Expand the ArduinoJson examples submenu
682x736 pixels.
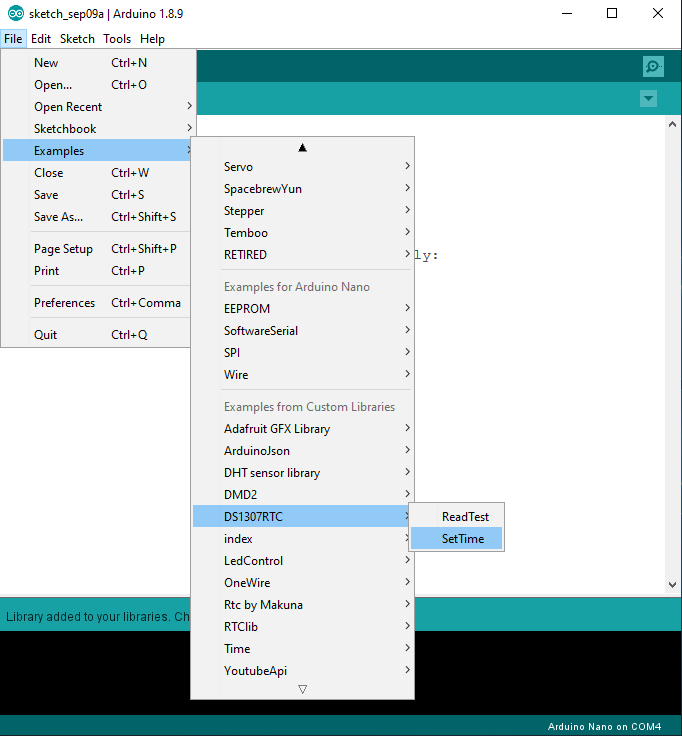tap(302, 451)
